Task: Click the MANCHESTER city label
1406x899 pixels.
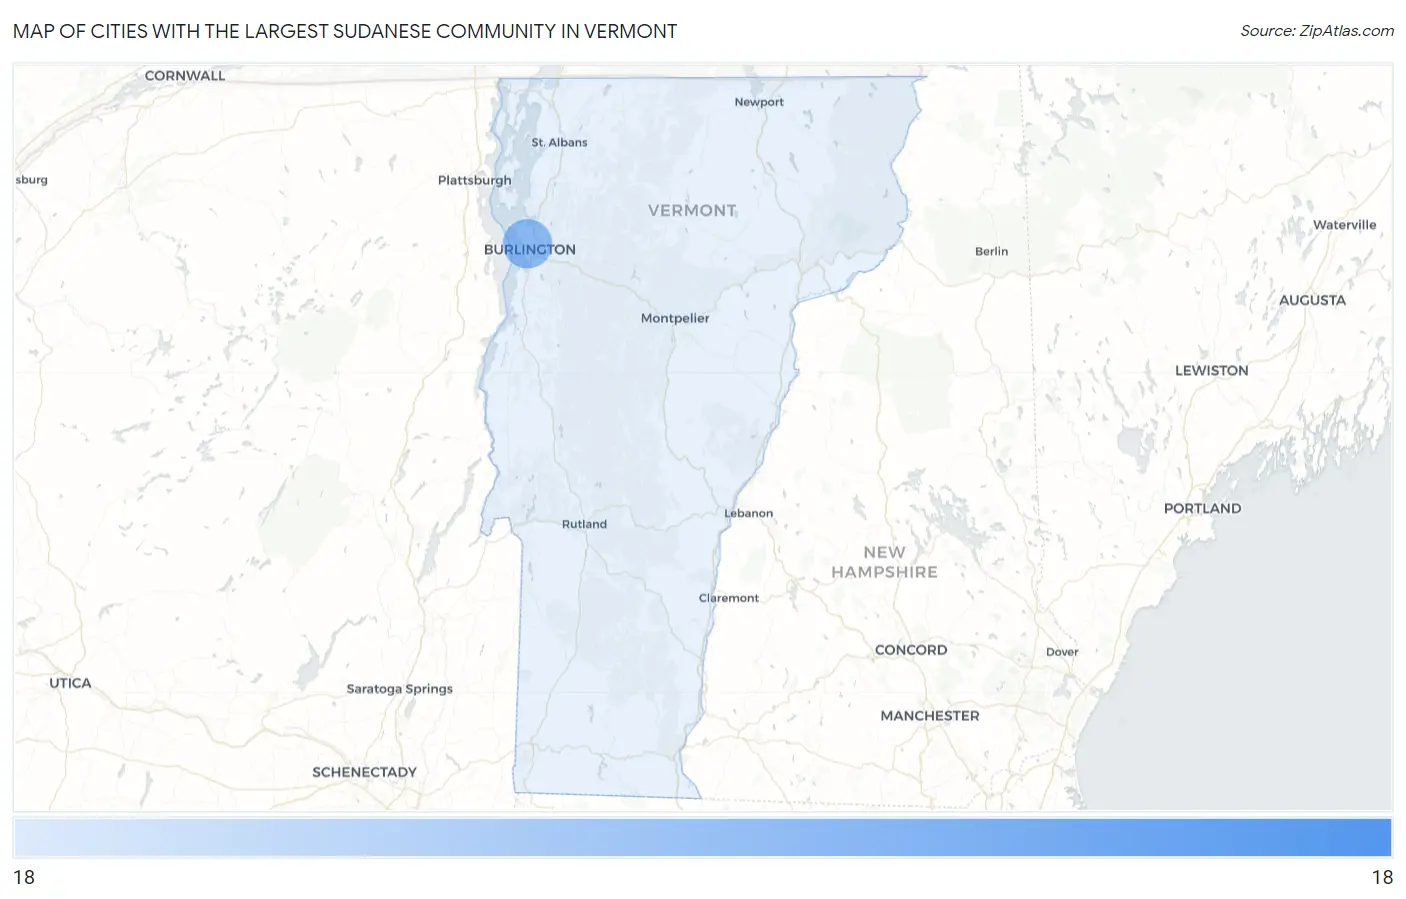Action: click(930, 716)
